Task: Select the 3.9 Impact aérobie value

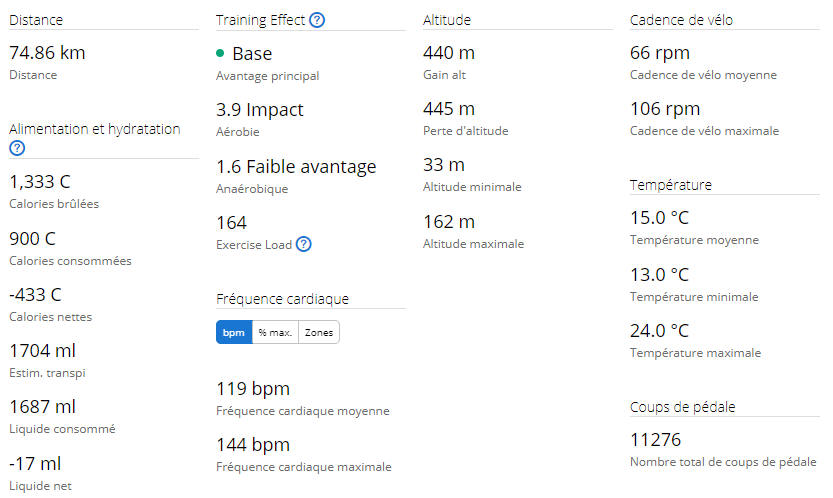Action: click(x=259, y=109)
